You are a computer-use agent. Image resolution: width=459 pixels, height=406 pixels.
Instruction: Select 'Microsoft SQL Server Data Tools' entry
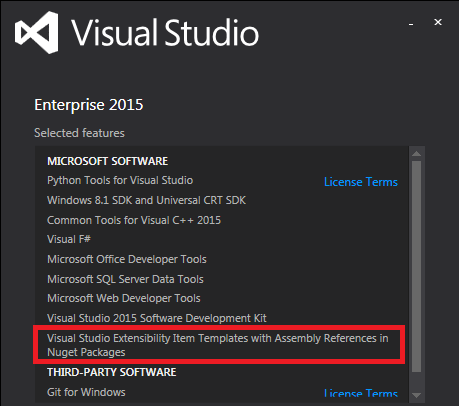pyautogui.click(x=125, y=279)
